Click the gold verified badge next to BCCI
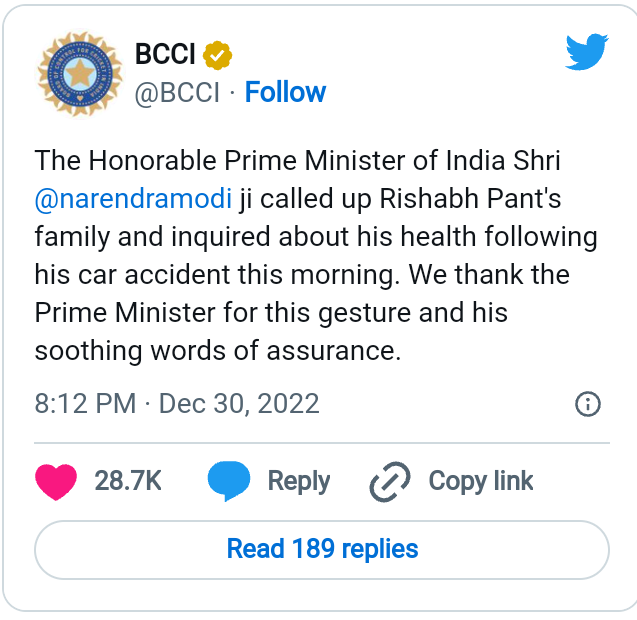Viewport: 637px width, 620px height. click(217, 55)
